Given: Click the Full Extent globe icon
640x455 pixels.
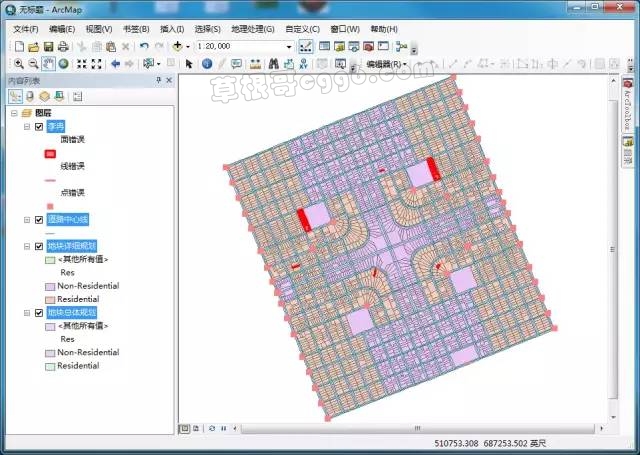Looking at the screenshot, I should [x=63, y=64].
